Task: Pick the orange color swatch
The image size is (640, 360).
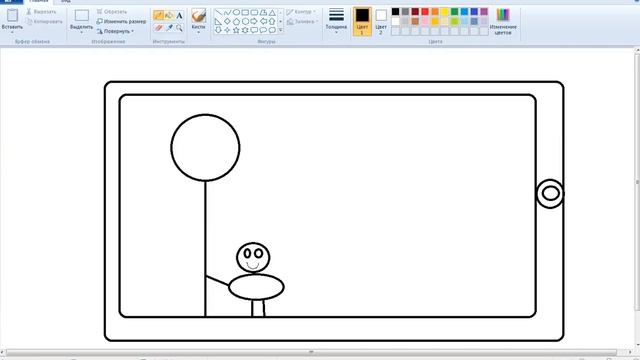Action: pos(435,11)
